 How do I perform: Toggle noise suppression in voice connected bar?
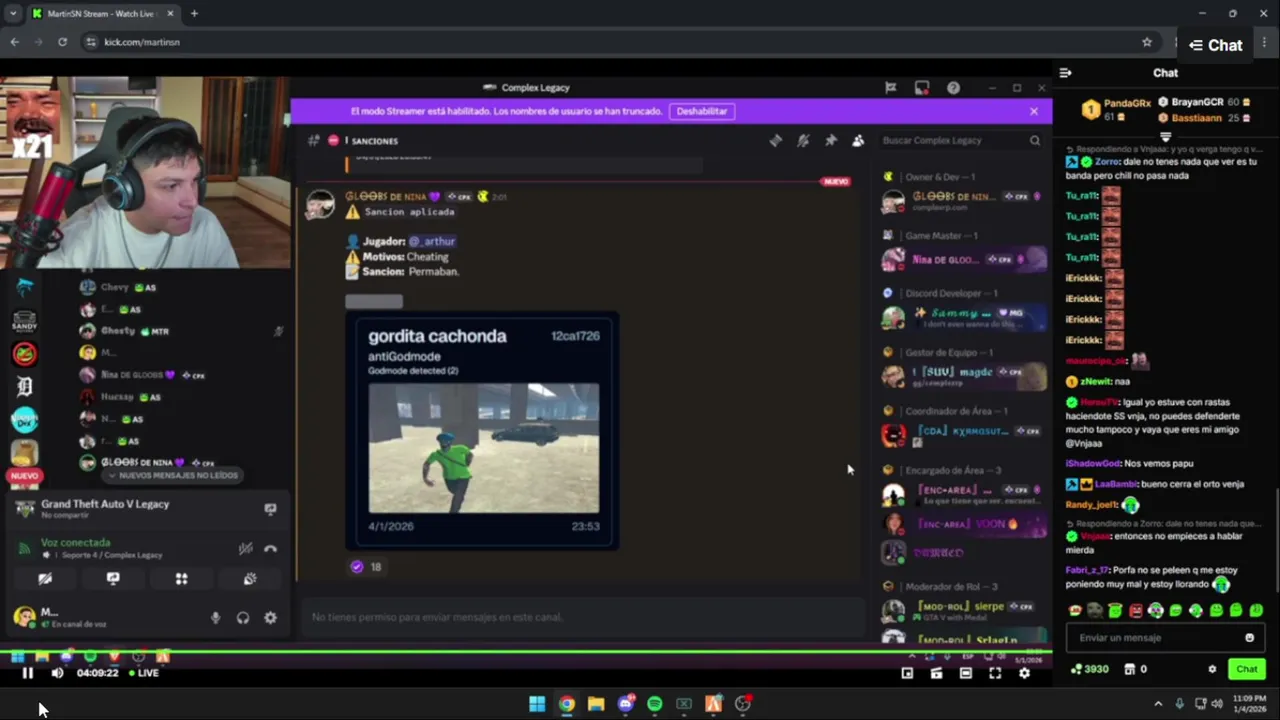[245, 548]
